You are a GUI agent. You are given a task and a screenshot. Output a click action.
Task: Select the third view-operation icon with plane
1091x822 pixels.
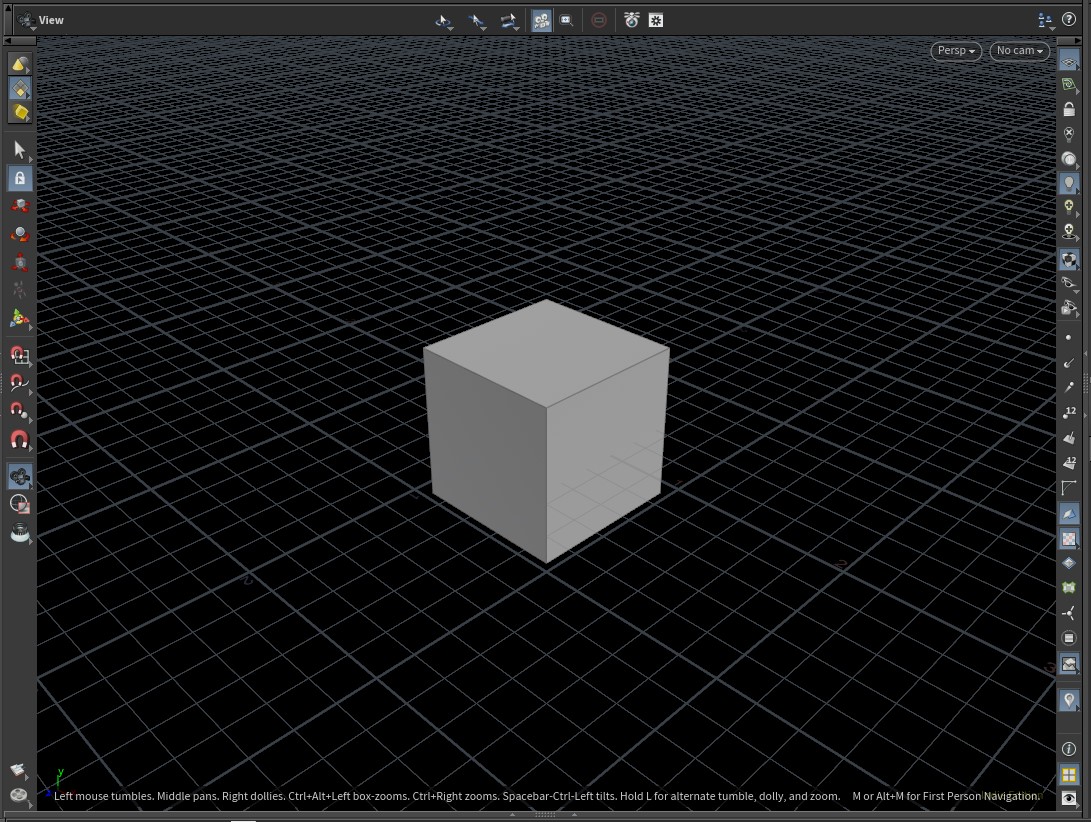(509, 21)
